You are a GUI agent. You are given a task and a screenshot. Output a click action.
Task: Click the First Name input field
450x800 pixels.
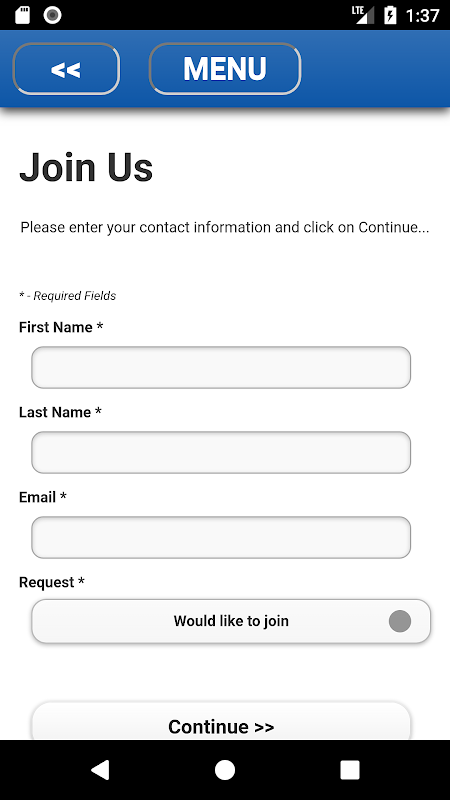click(221, 367)
